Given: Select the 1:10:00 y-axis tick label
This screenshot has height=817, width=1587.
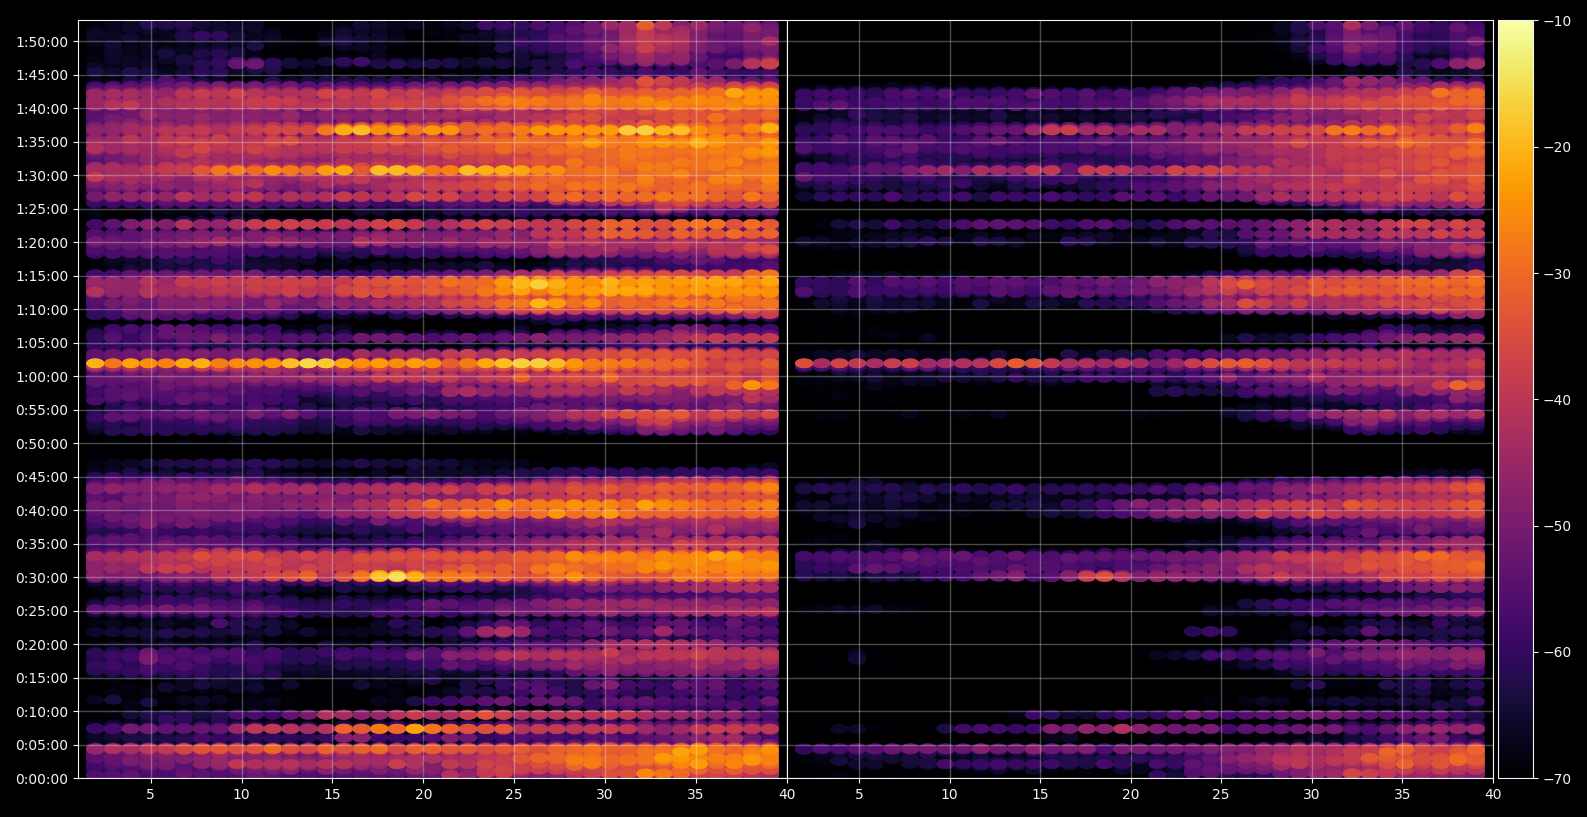Looking at the screenshot, I should 42,310.
